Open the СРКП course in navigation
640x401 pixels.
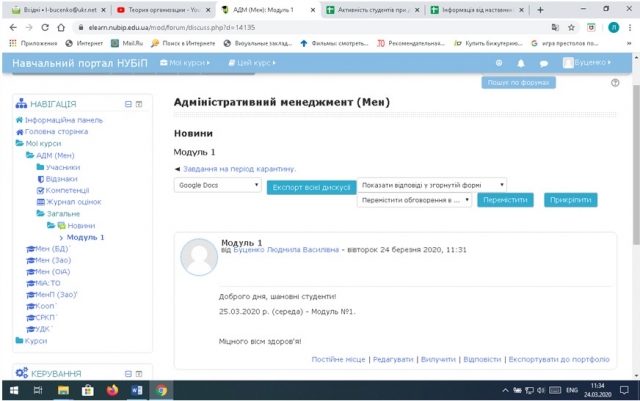(x=45, y=317)
